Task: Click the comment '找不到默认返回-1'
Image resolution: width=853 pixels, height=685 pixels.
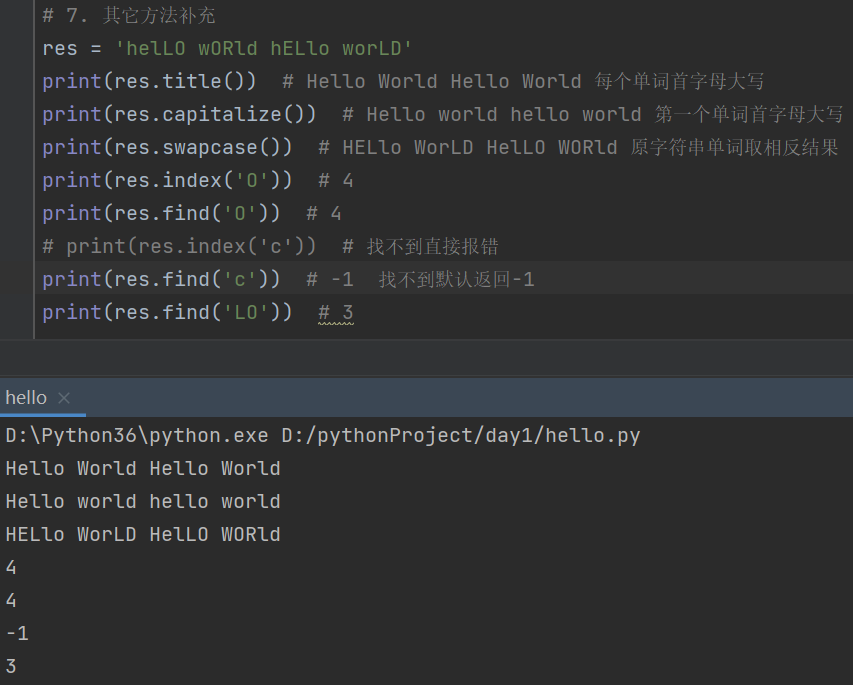Action: 456,280
